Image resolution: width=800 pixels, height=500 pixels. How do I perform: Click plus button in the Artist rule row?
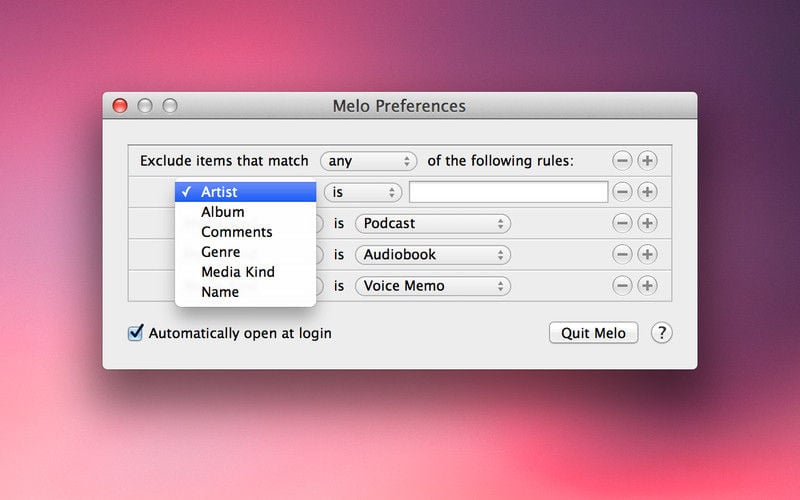(x=647, y=192)
